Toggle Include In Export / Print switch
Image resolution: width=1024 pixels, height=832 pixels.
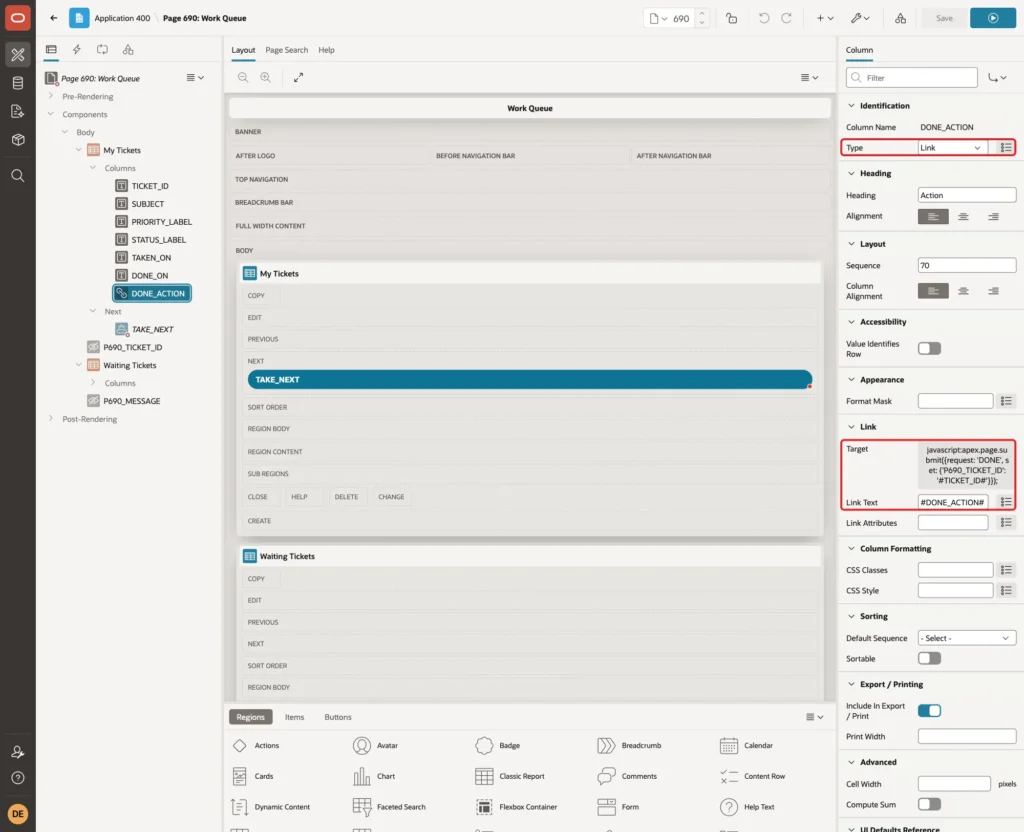(x=929, y=711)
